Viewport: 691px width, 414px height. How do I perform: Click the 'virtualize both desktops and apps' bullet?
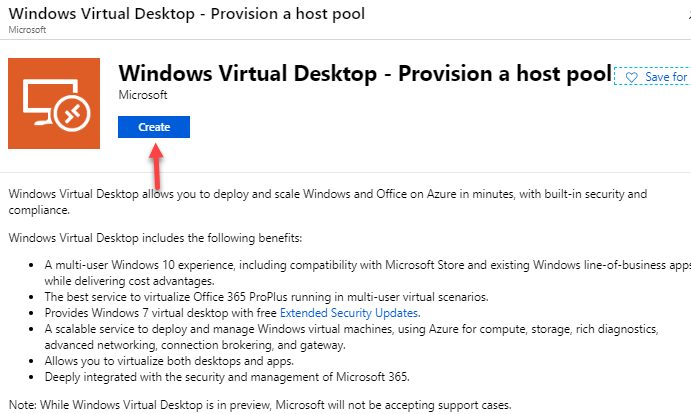[x=169, y=361]
